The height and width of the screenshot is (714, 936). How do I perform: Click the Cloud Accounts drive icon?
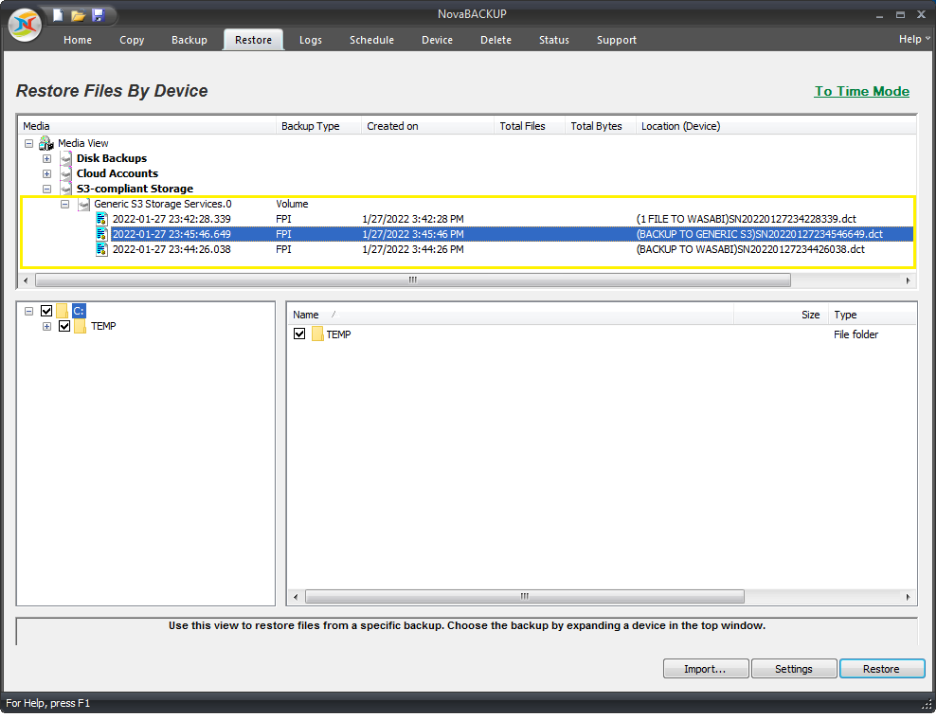(x=66, y=173)
